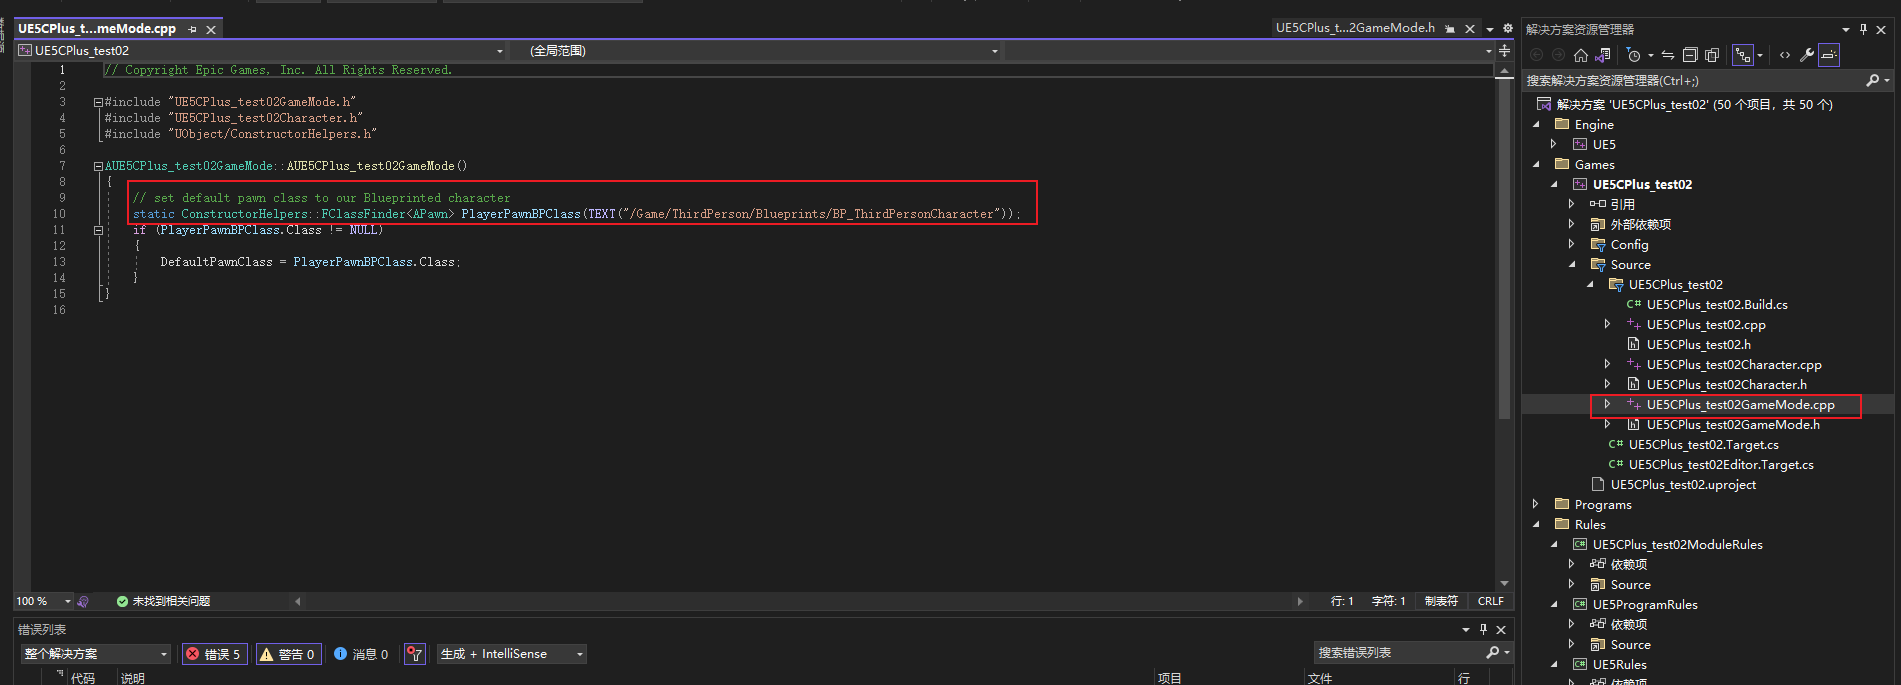The width and height of the screenshot is (1901, 685).
Task: Select UE5CPlus_test02Character.cpp in tree
Action: pos(1734,364)
